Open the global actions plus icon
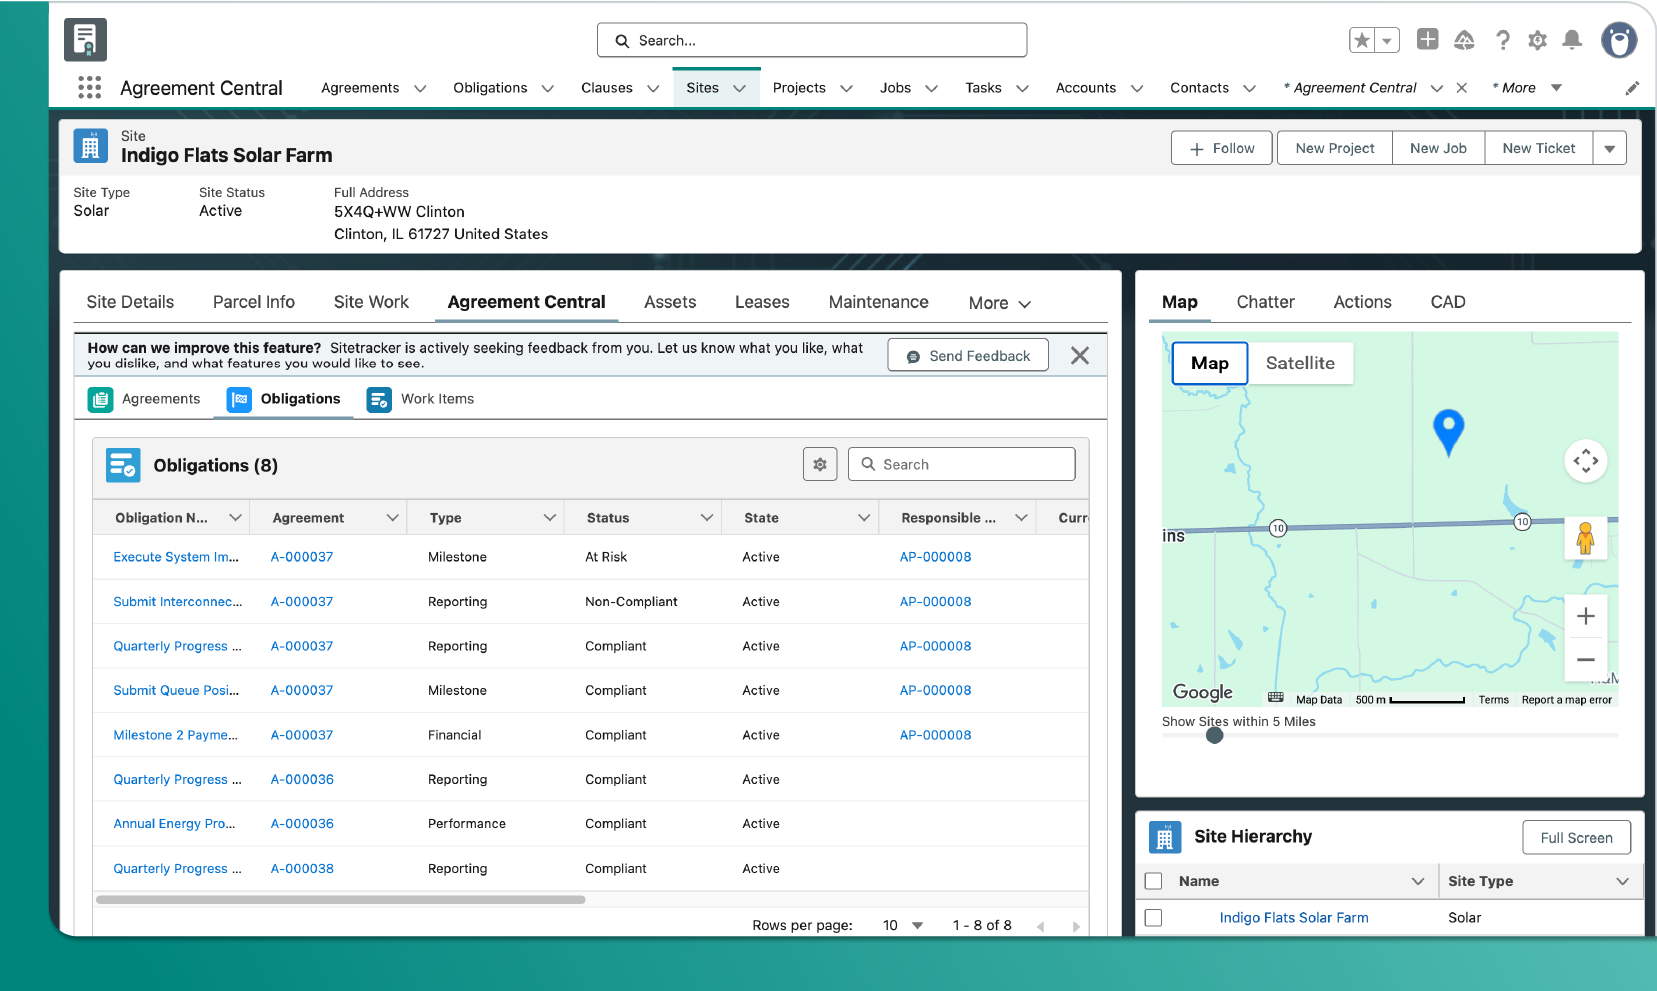 coord(1428,39)
